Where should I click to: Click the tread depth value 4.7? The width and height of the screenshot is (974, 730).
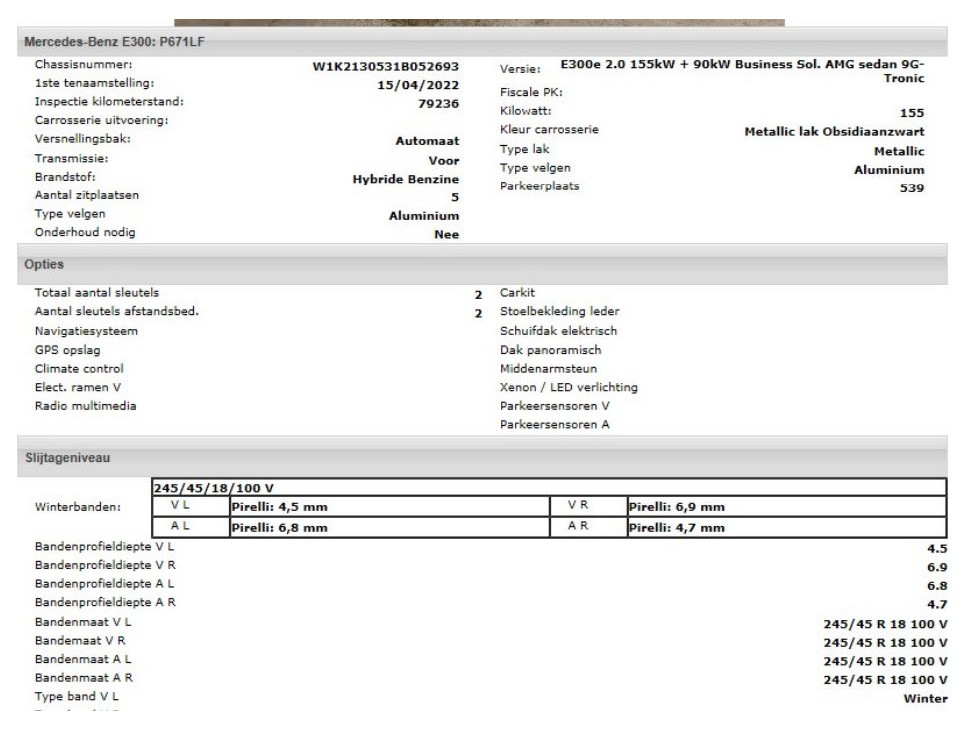937,605
